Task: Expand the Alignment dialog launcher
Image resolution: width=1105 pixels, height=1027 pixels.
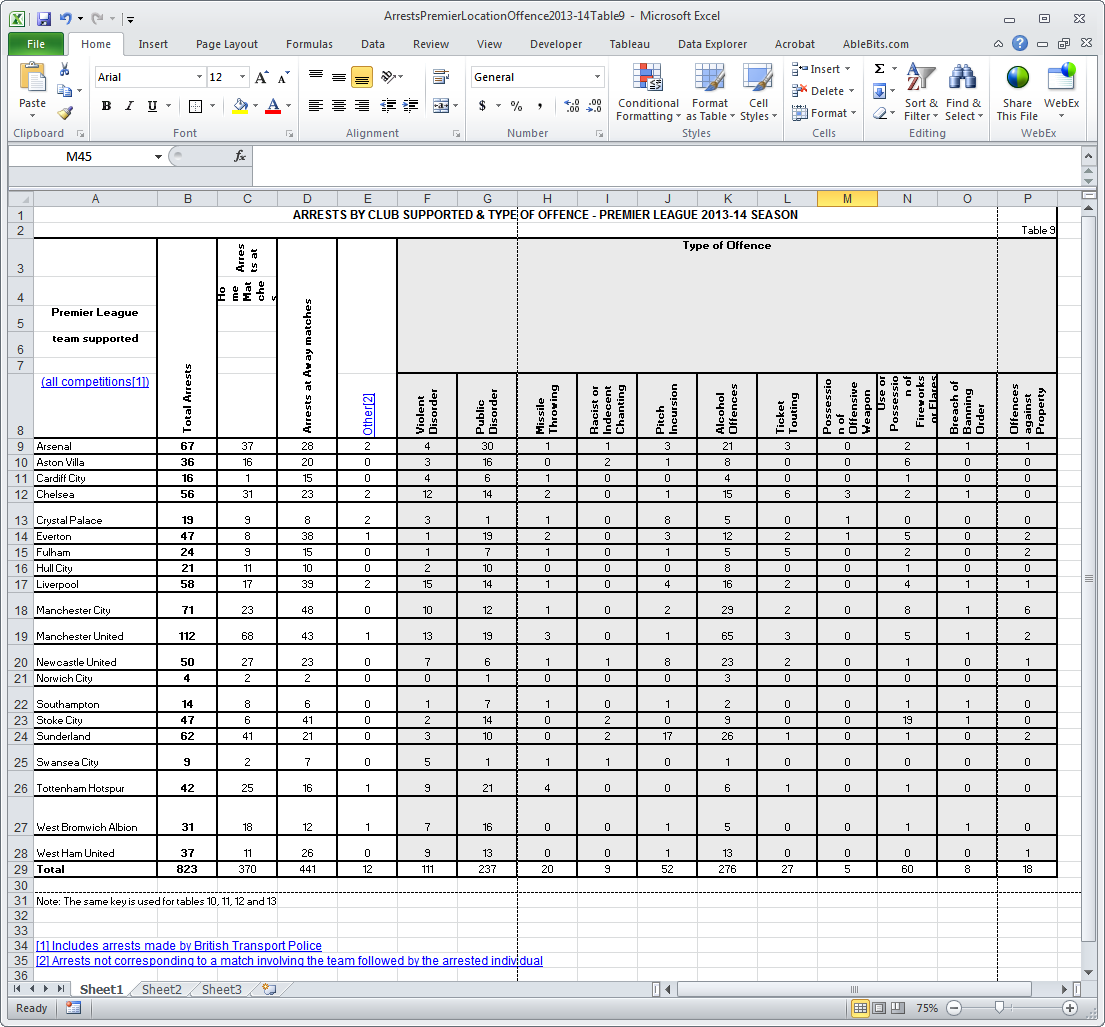Action: tap(456, 133)
